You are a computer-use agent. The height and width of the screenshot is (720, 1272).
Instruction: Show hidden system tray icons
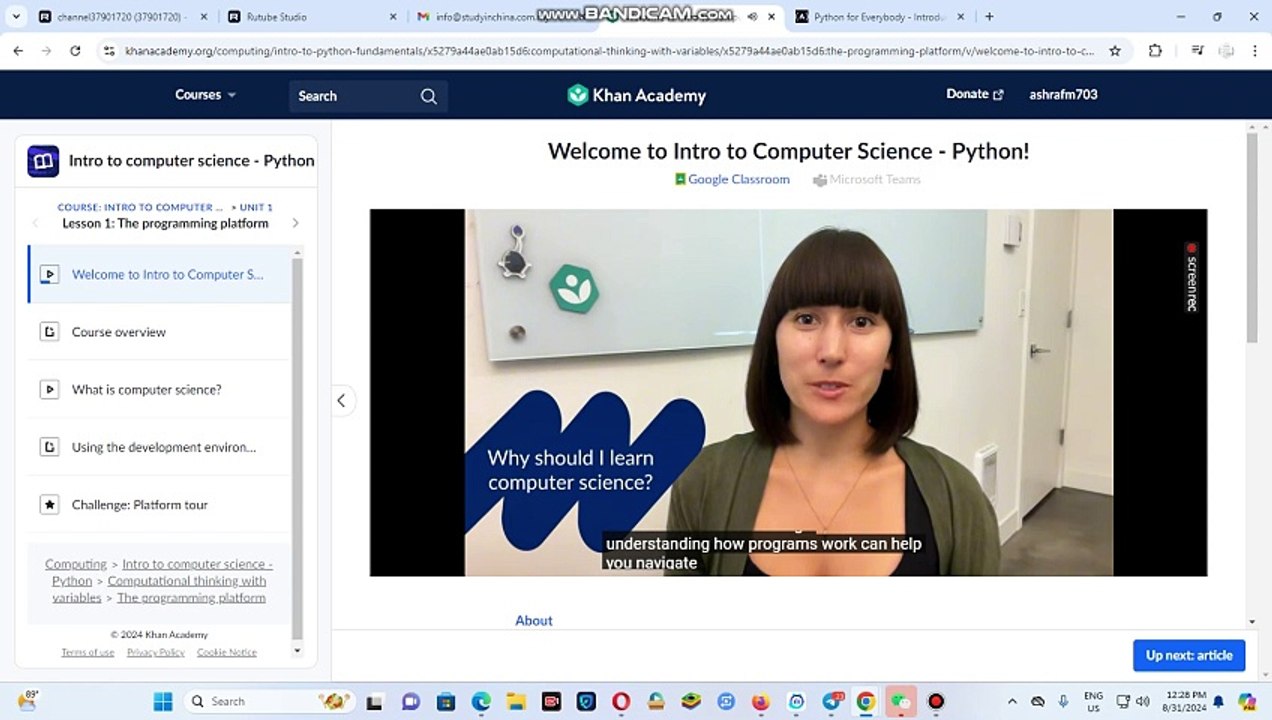tap(1012, 701)
